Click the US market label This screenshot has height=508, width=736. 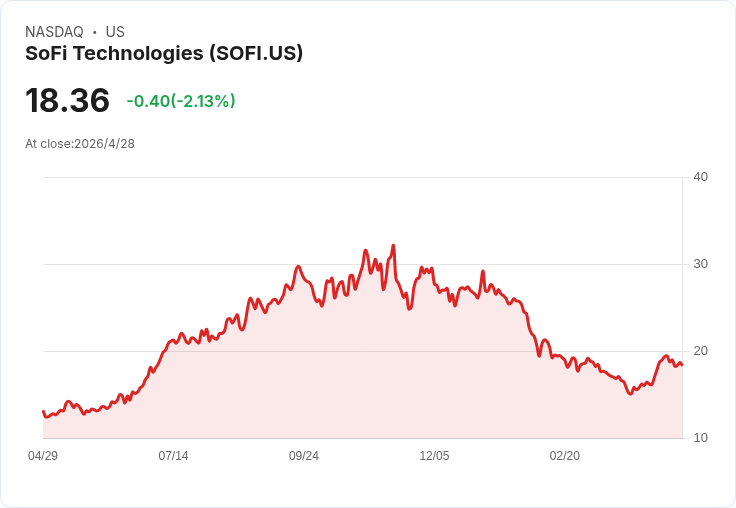[x=115, y=32]
